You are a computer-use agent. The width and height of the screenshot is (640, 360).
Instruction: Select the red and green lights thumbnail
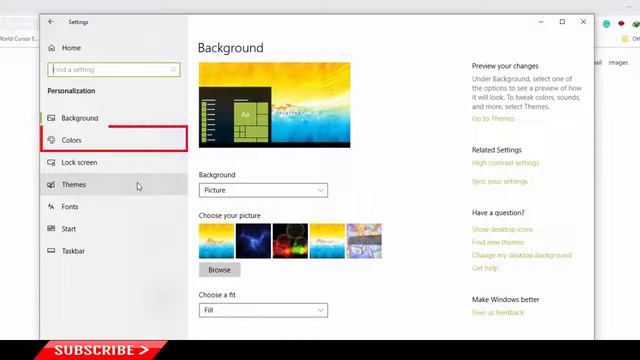coord(290,241)
